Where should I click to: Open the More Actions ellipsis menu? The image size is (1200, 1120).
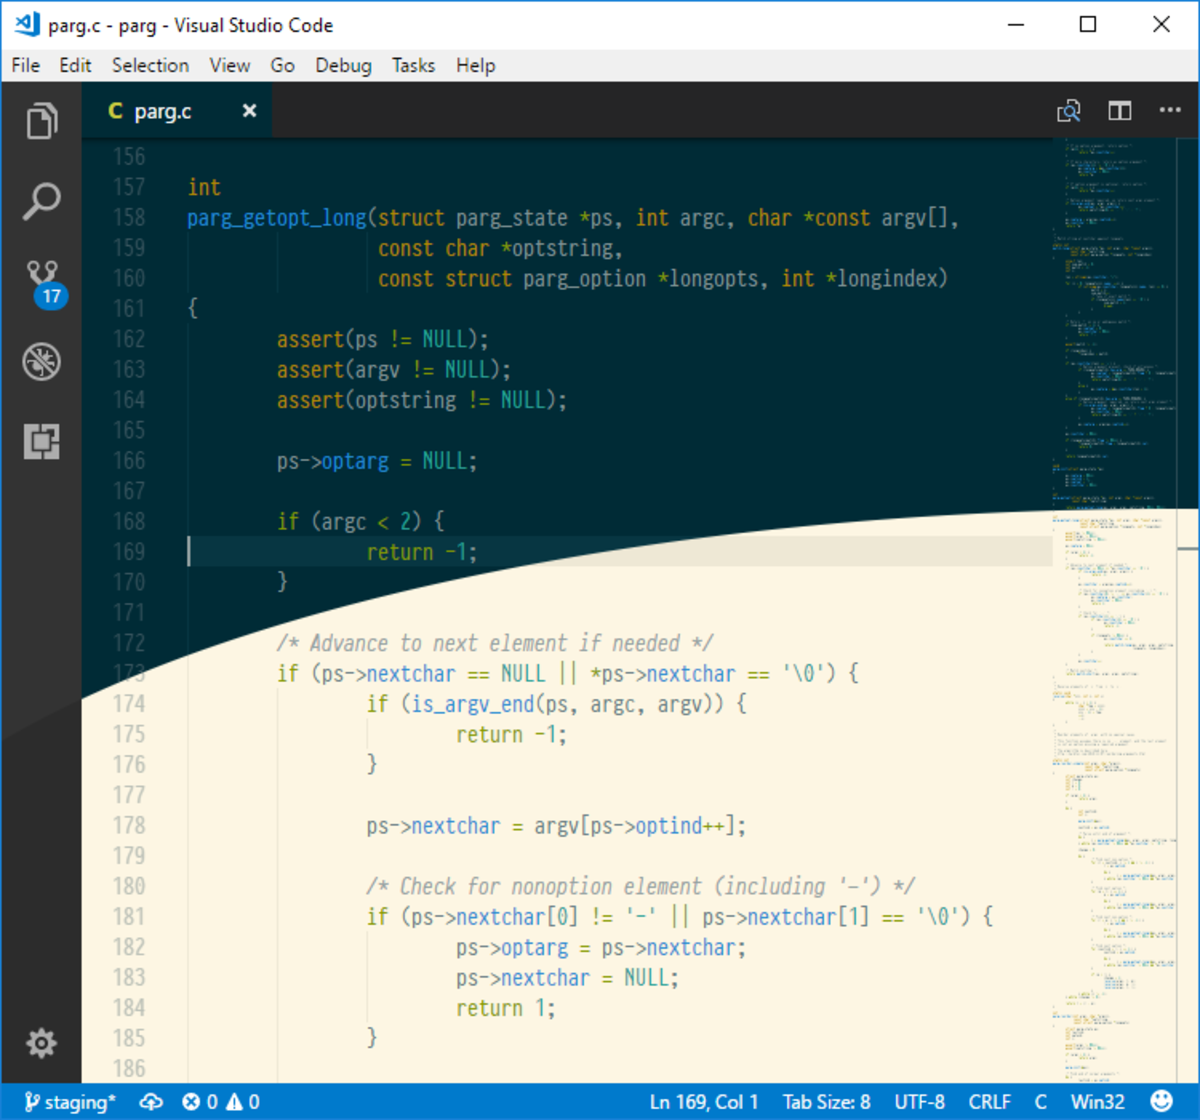click(1170, 111)
